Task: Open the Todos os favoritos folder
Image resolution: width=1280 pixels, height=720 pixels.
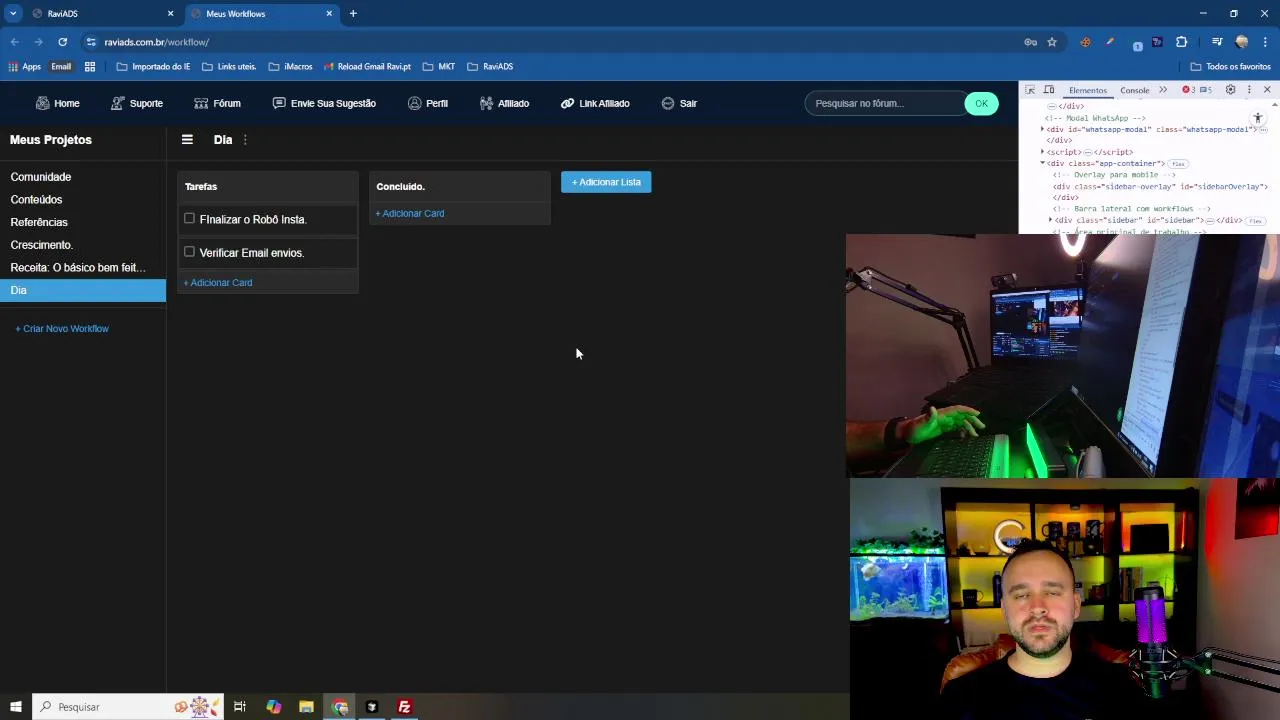Action: pyautogui.click(x=1230, y=67)
